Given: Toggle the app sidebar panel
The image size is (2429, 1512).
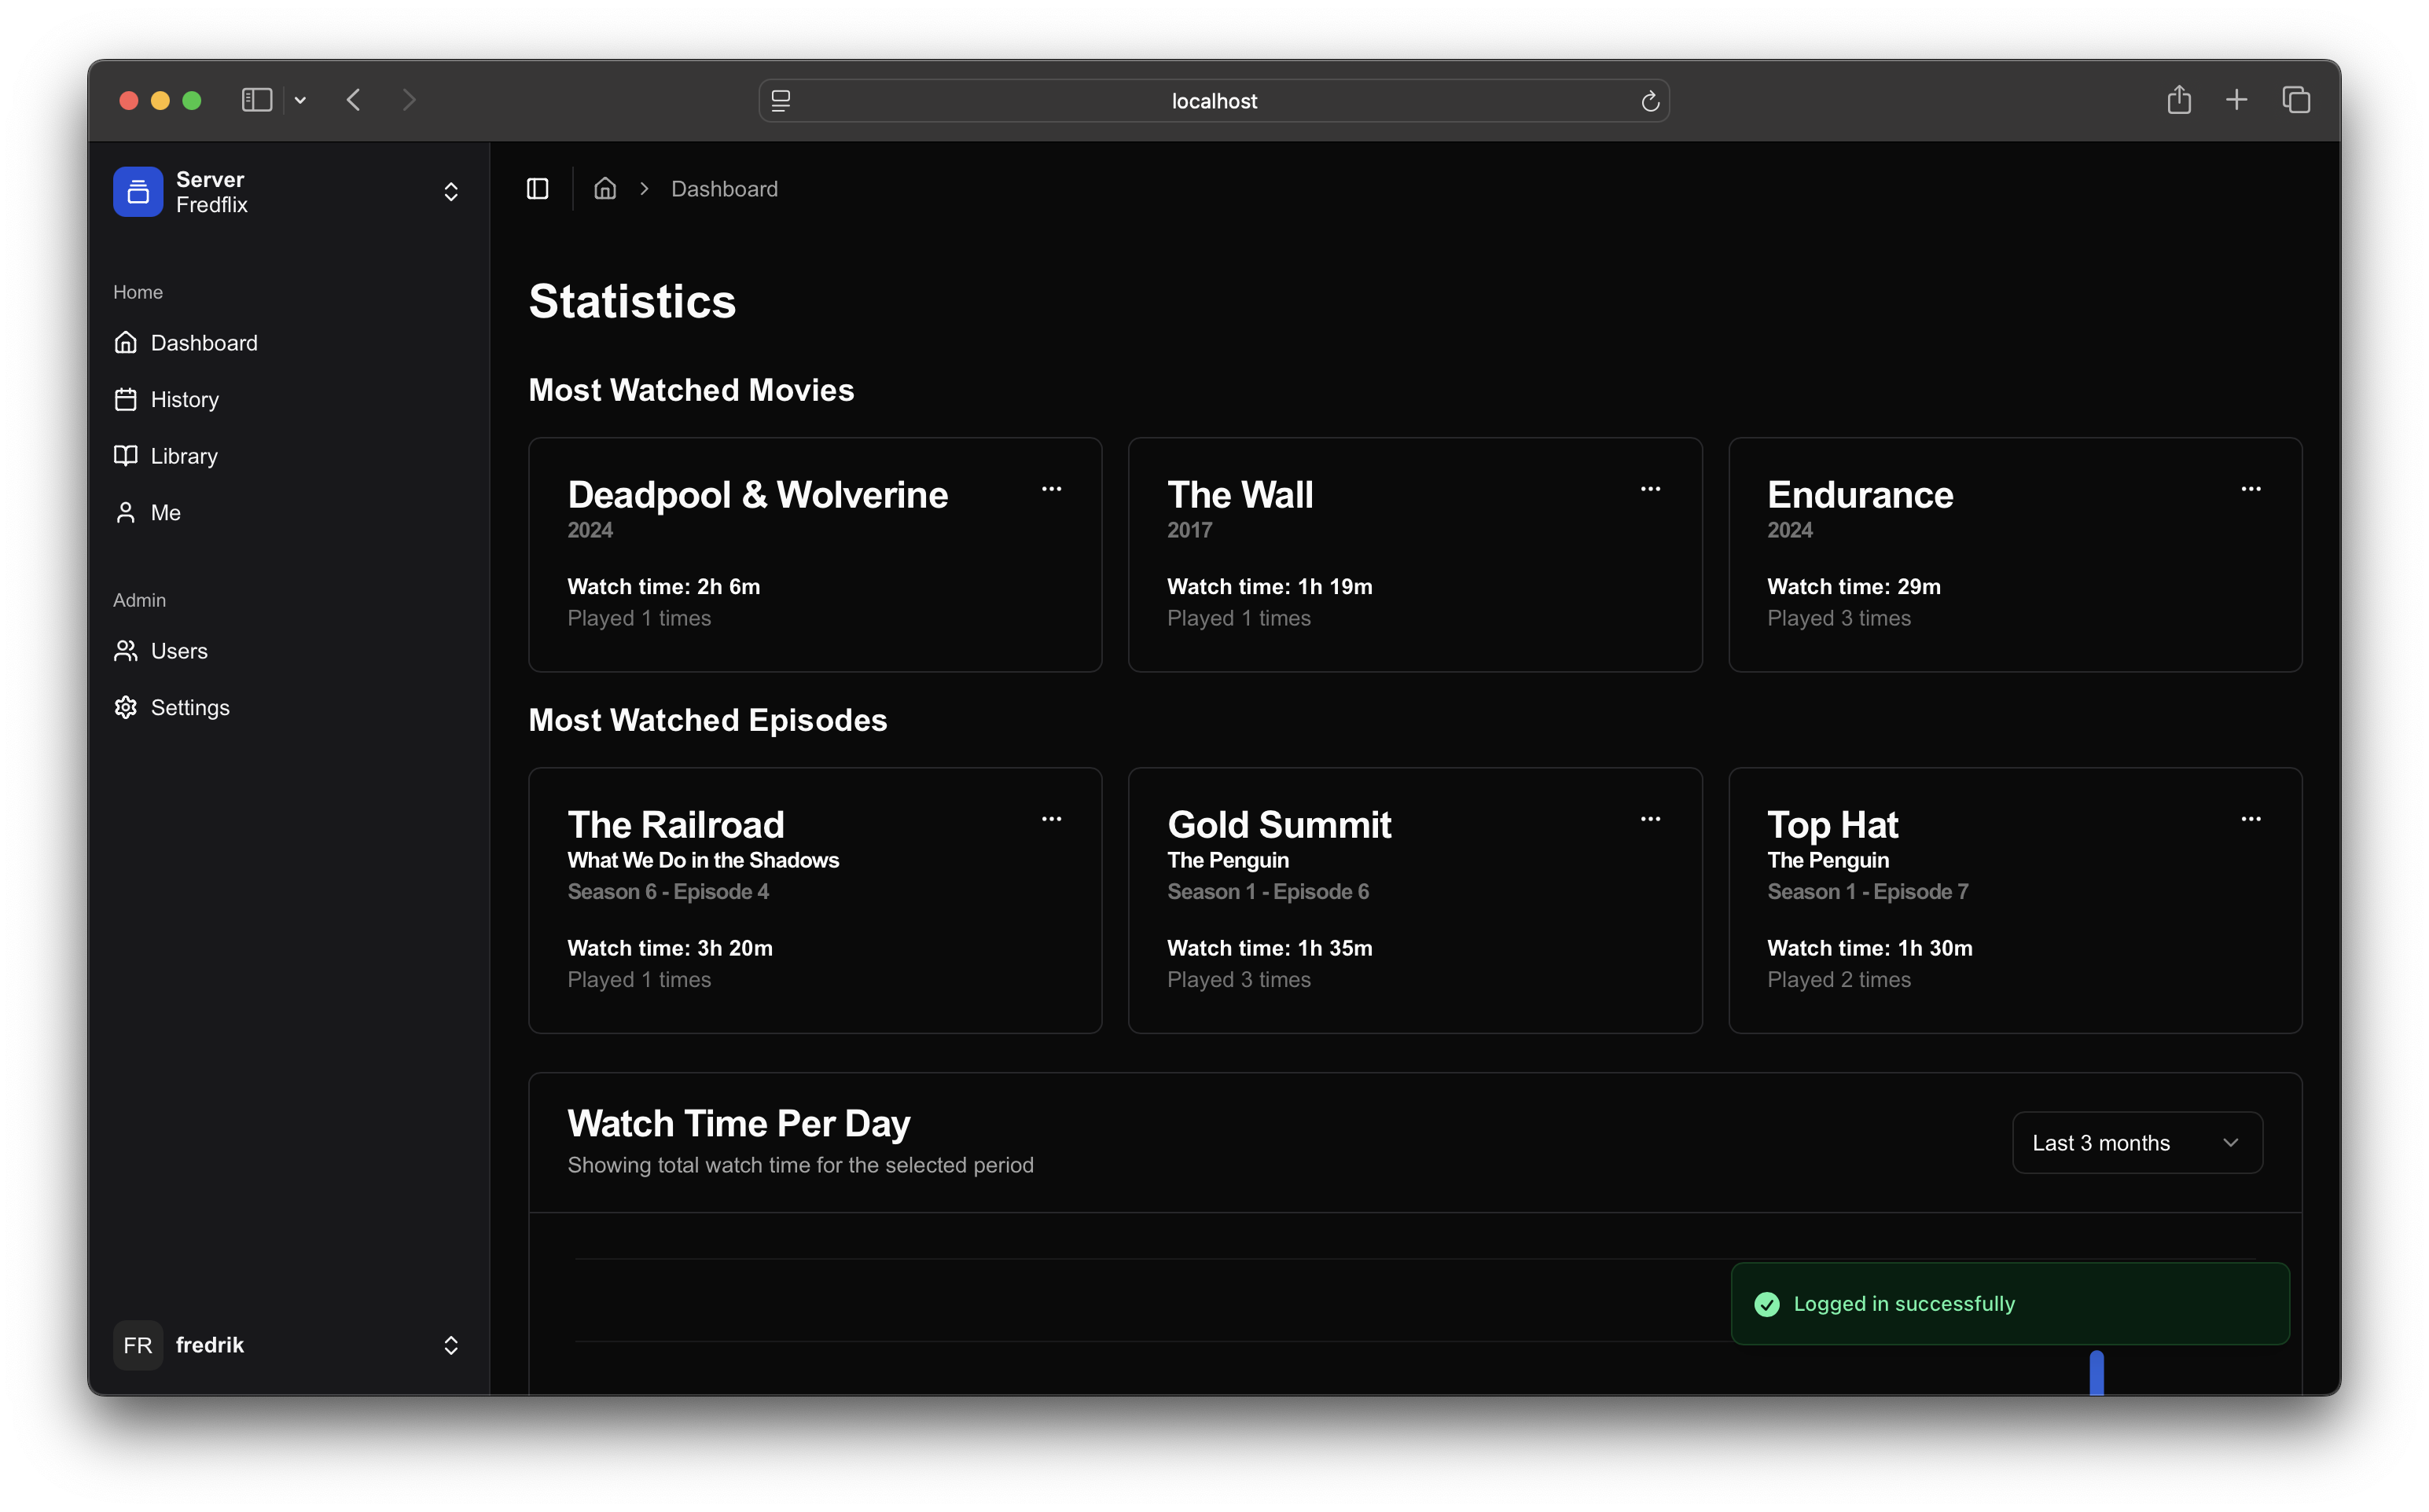Looking at the screenshot, I should tap(538, 189).
